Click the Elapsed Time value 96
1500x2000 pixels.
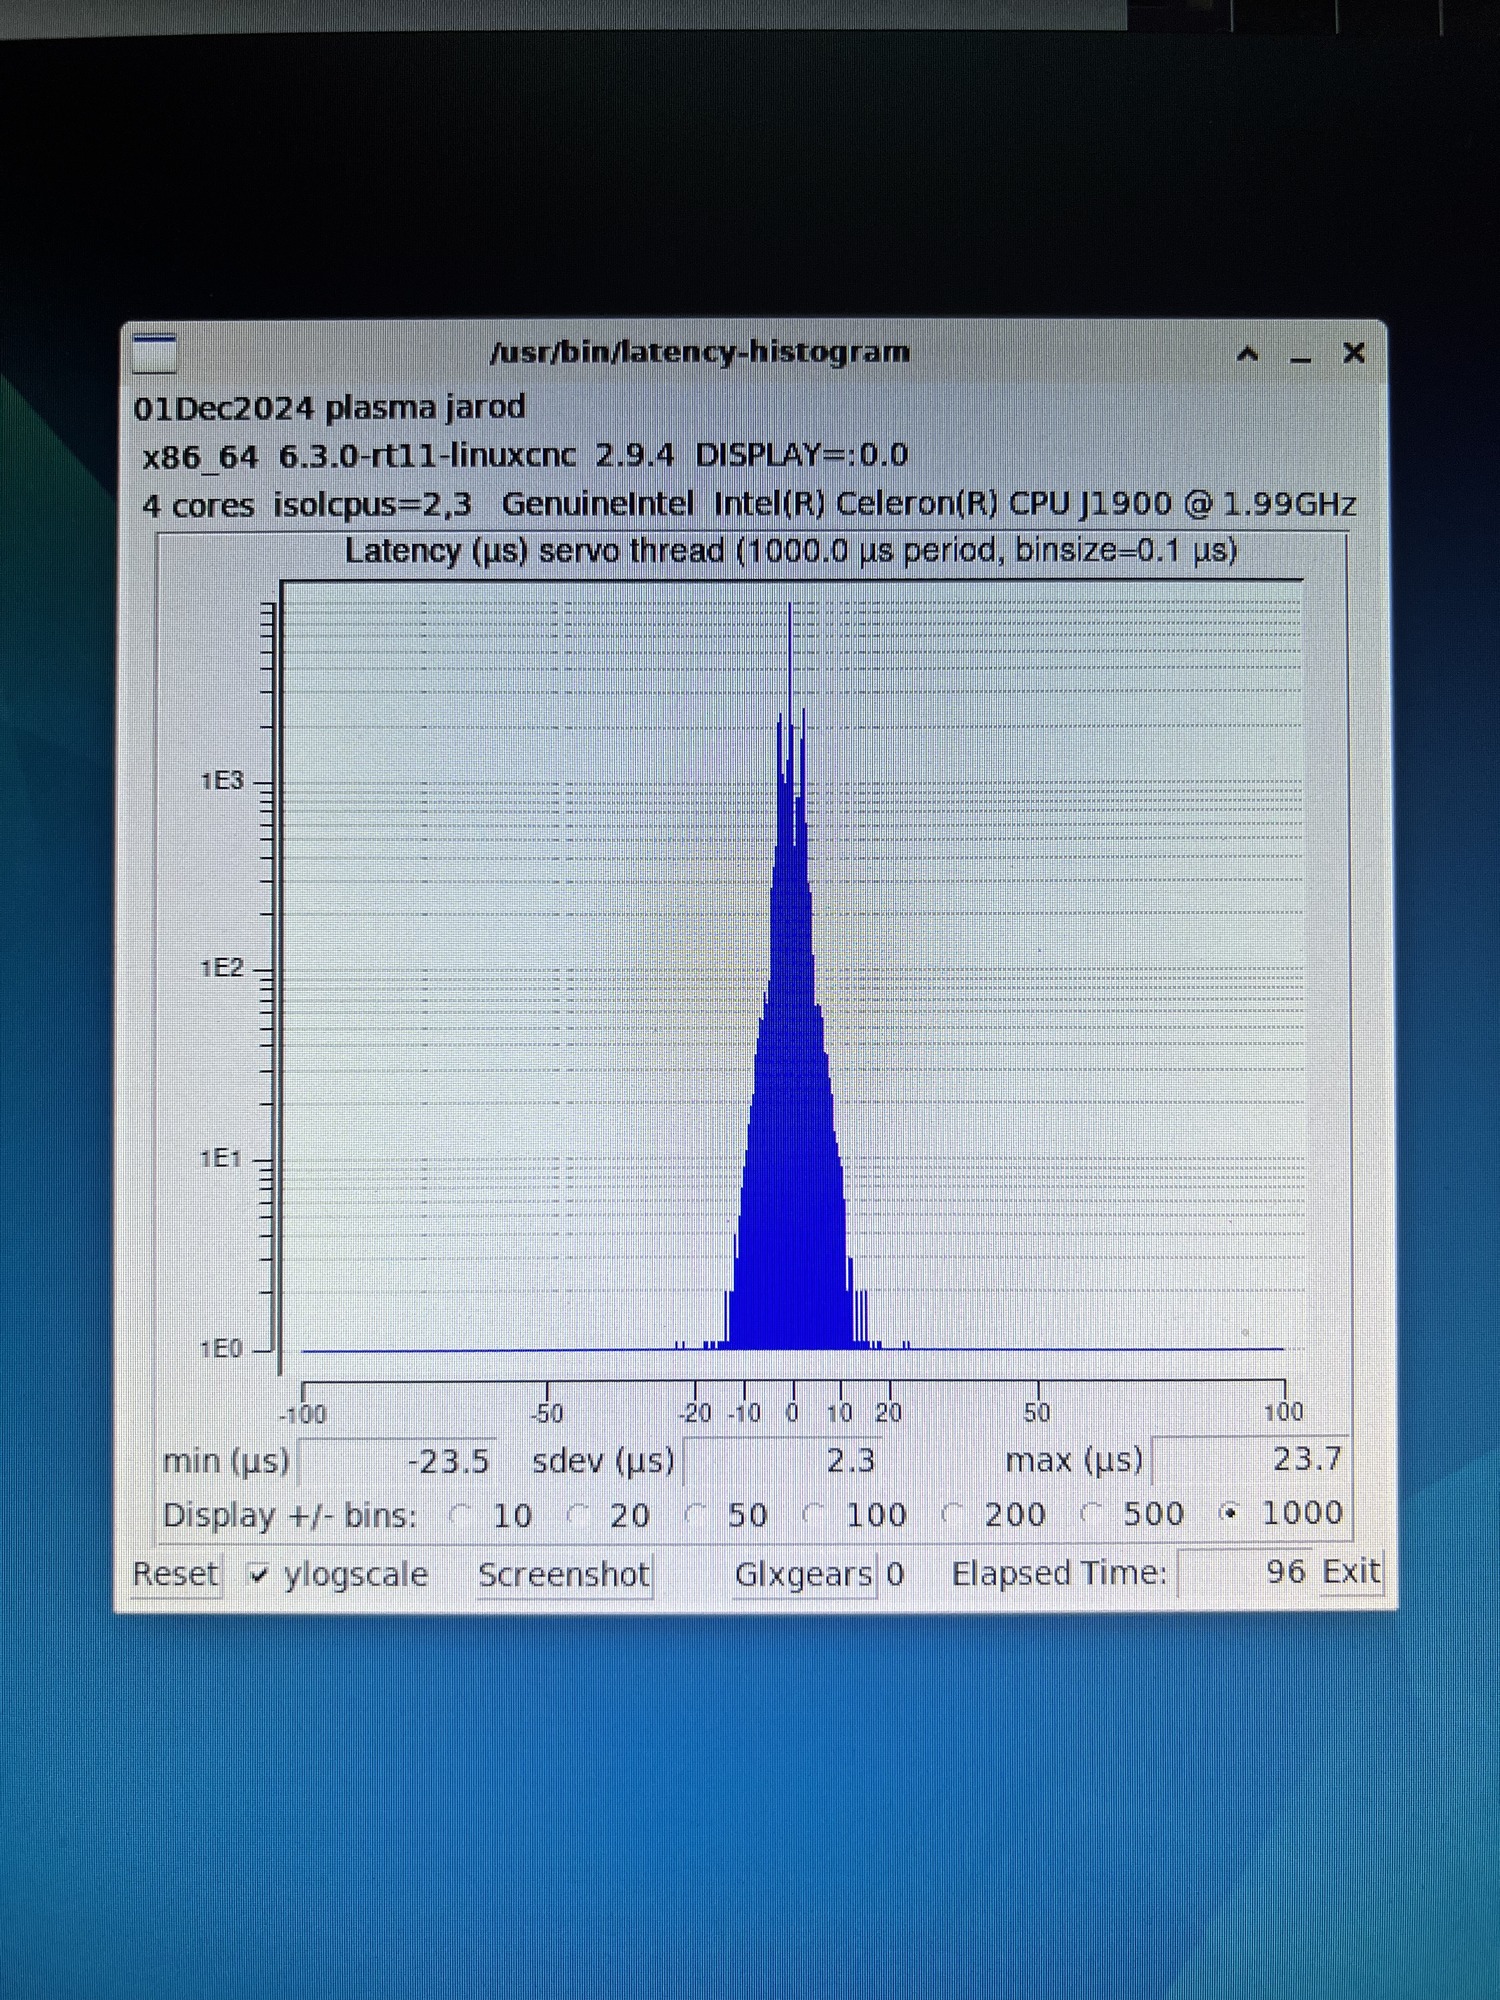(x=1245, y=1573)
